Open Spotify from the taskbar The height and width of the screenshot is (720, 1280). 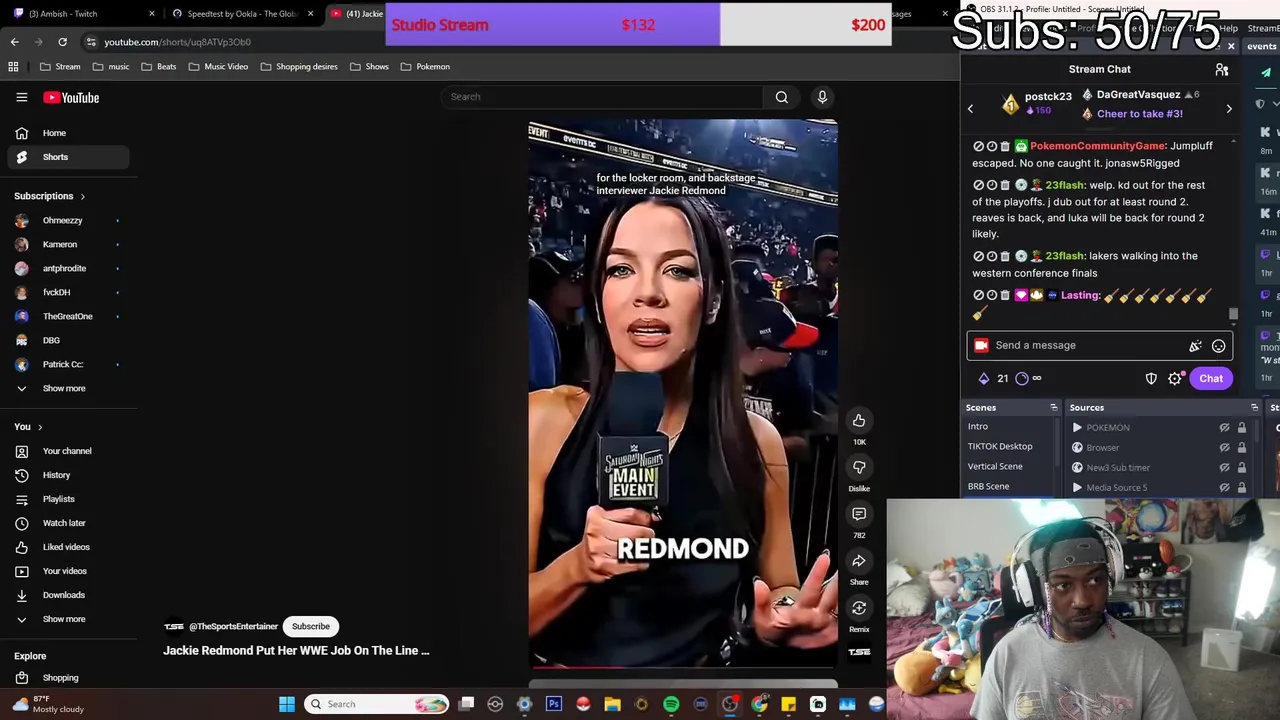coord(671,704)
